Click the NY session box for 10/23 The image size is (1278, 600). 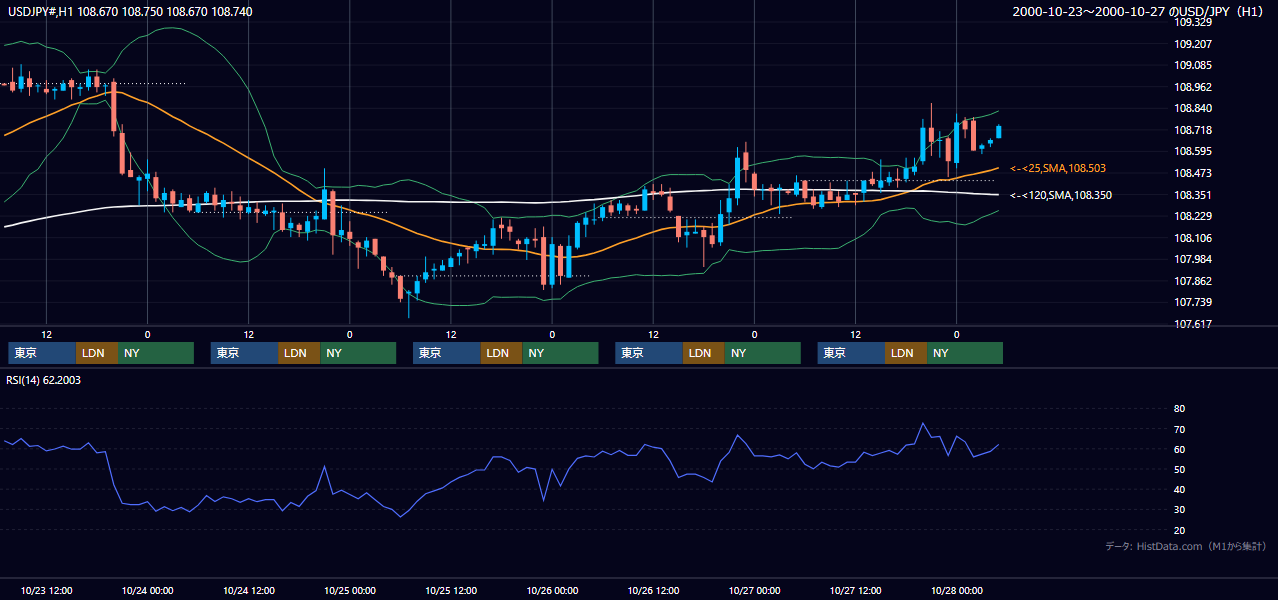point(156,353)
